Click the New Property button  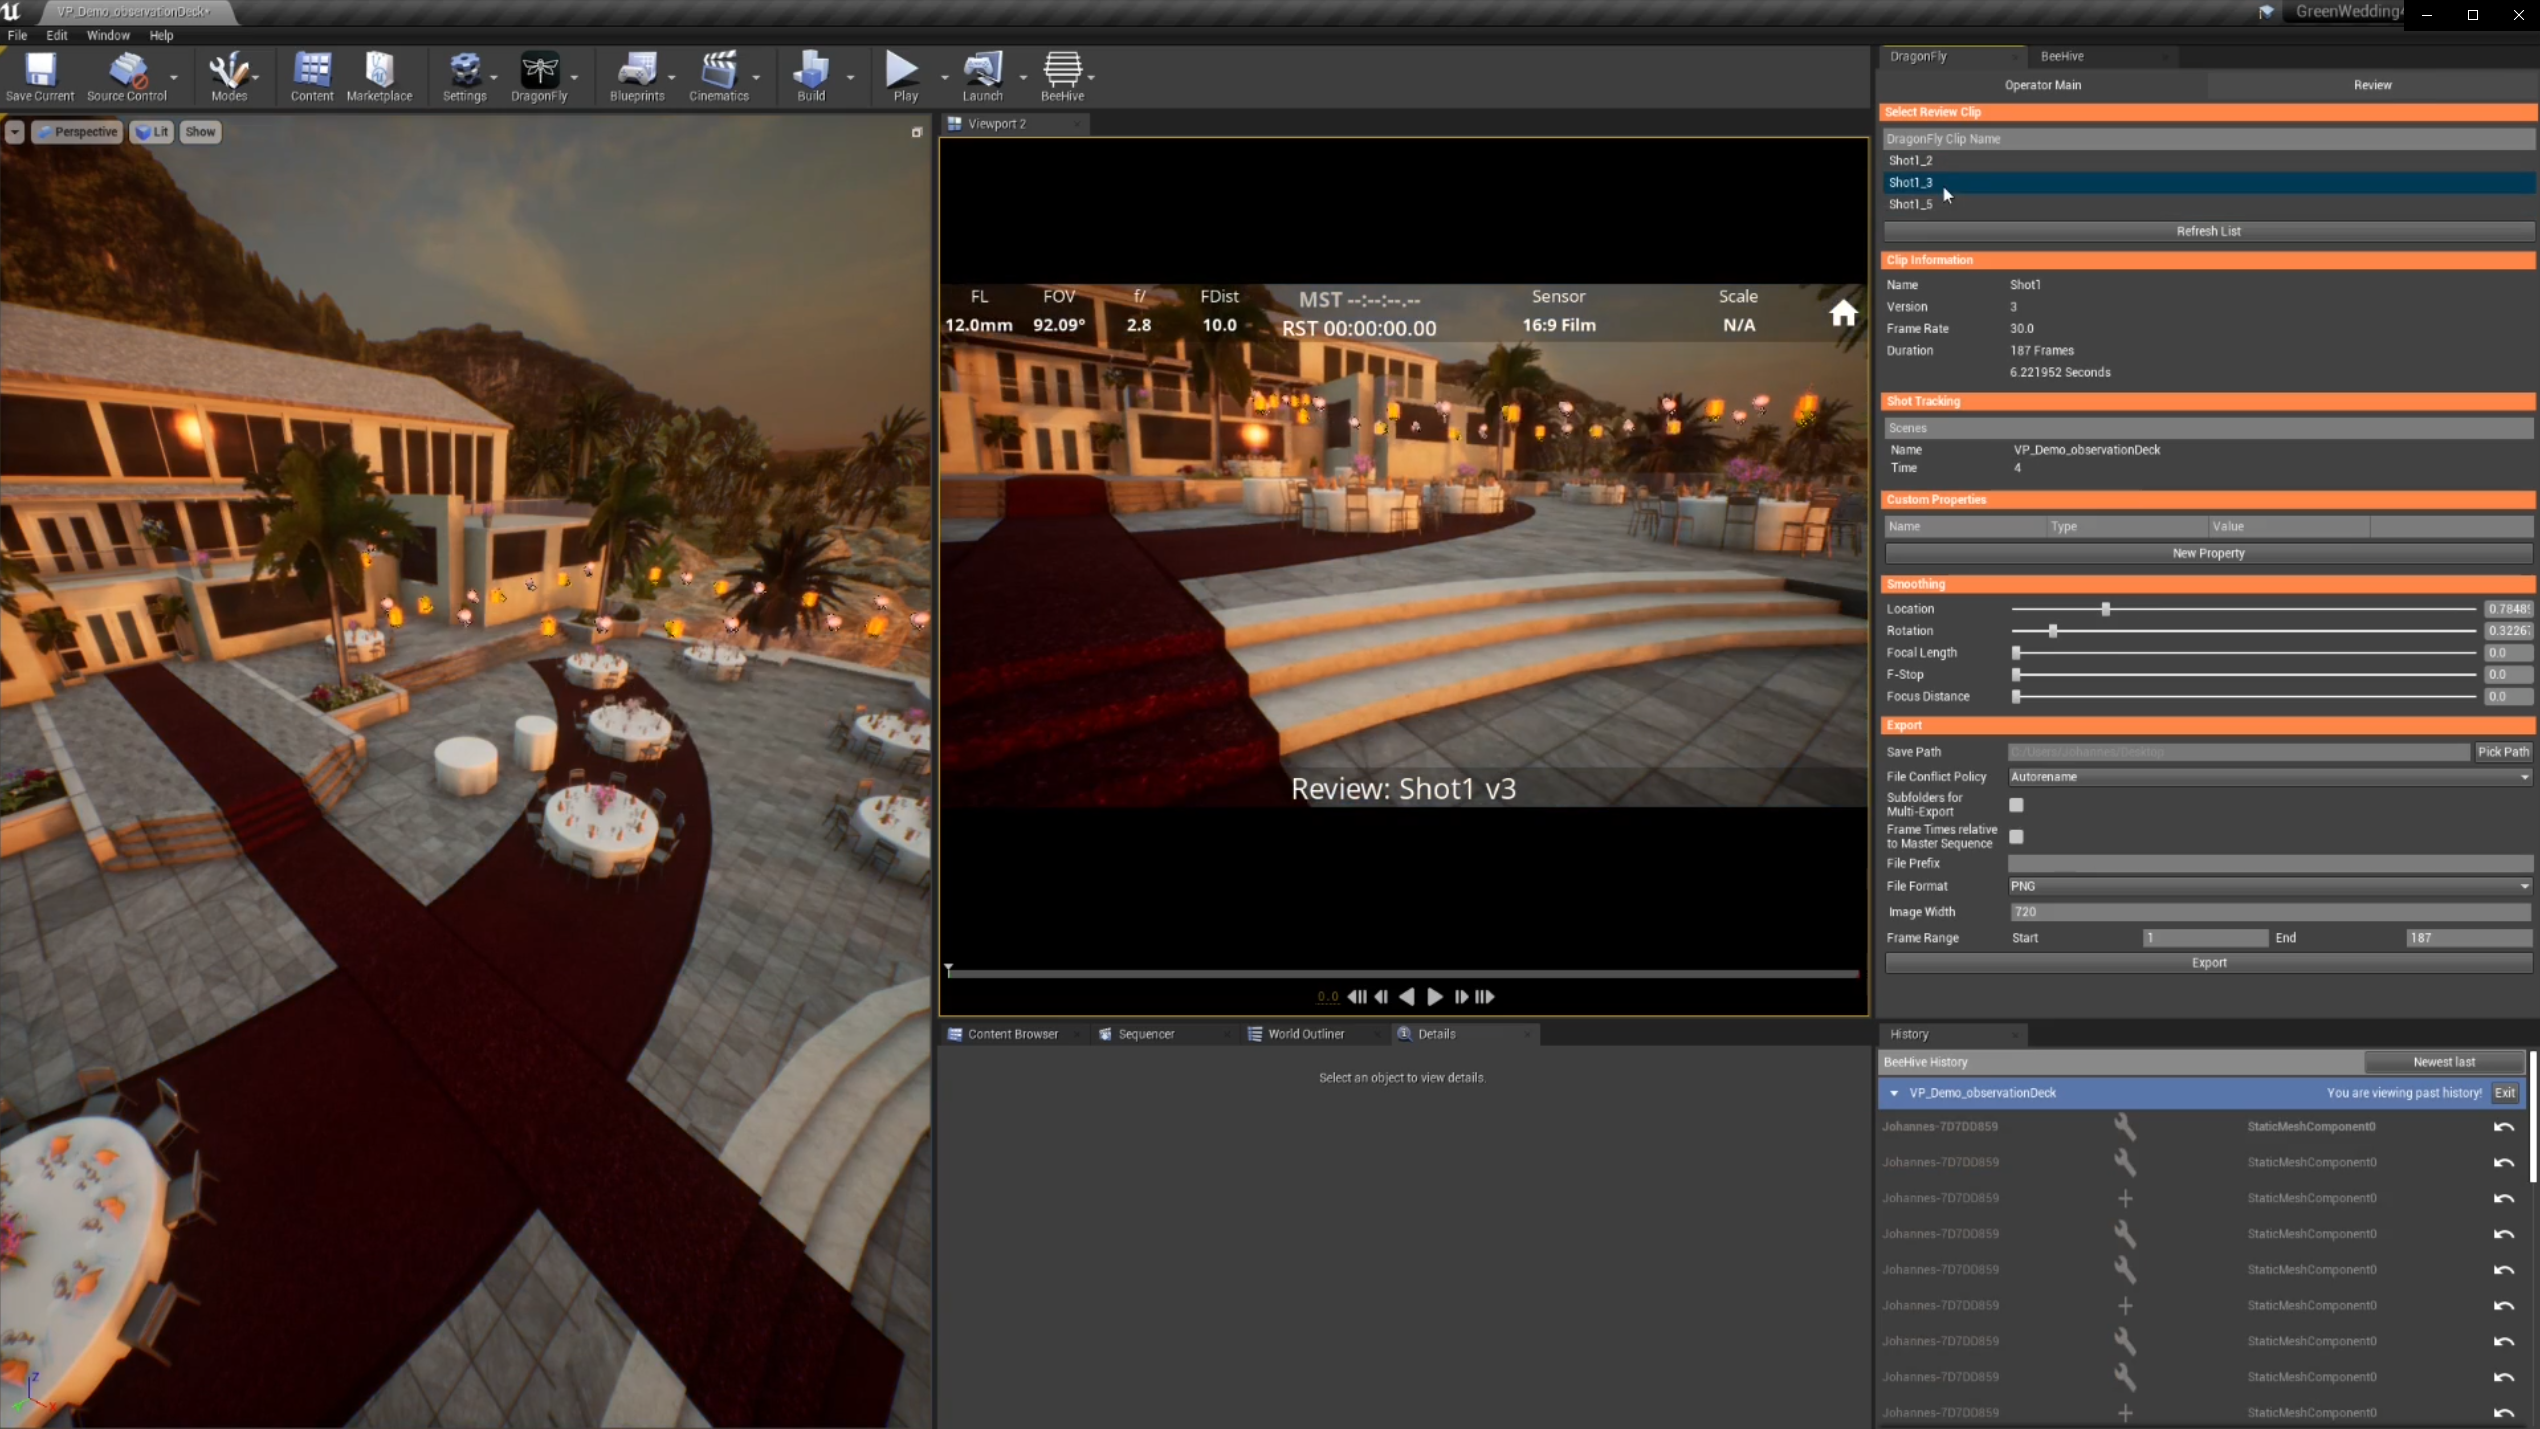pyautogui.click(x=2208, y=553)
